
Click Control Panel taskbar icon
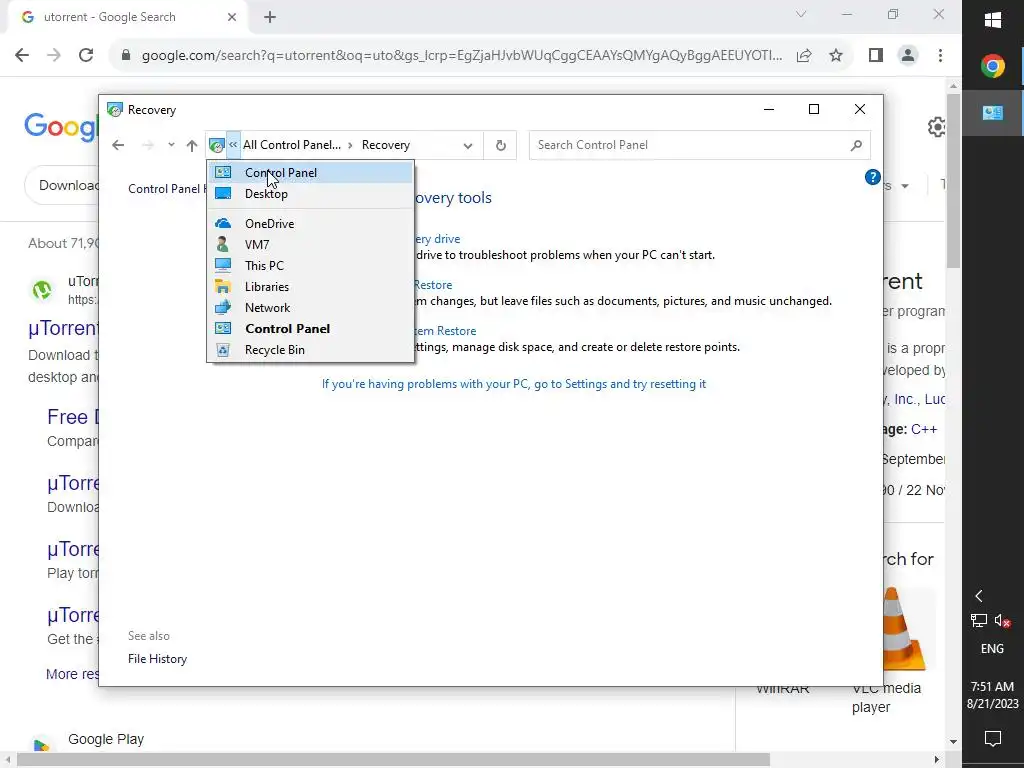(993, 113)
